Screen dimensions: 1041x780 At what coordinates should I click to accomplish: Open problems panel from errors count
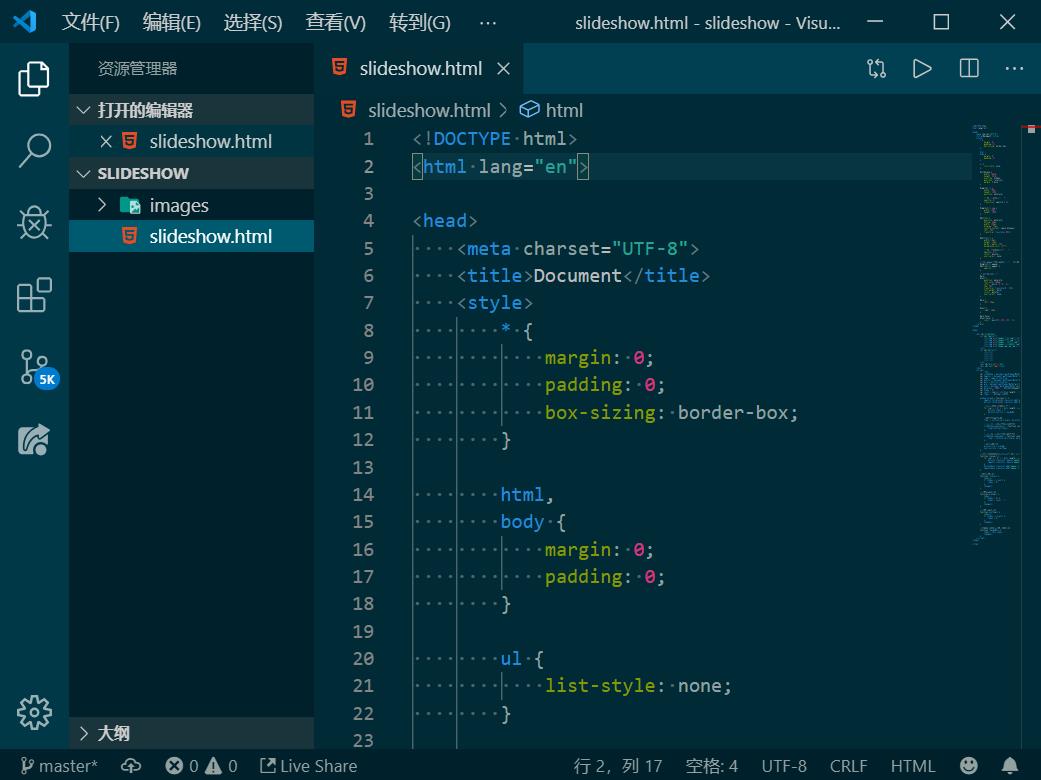201,766
